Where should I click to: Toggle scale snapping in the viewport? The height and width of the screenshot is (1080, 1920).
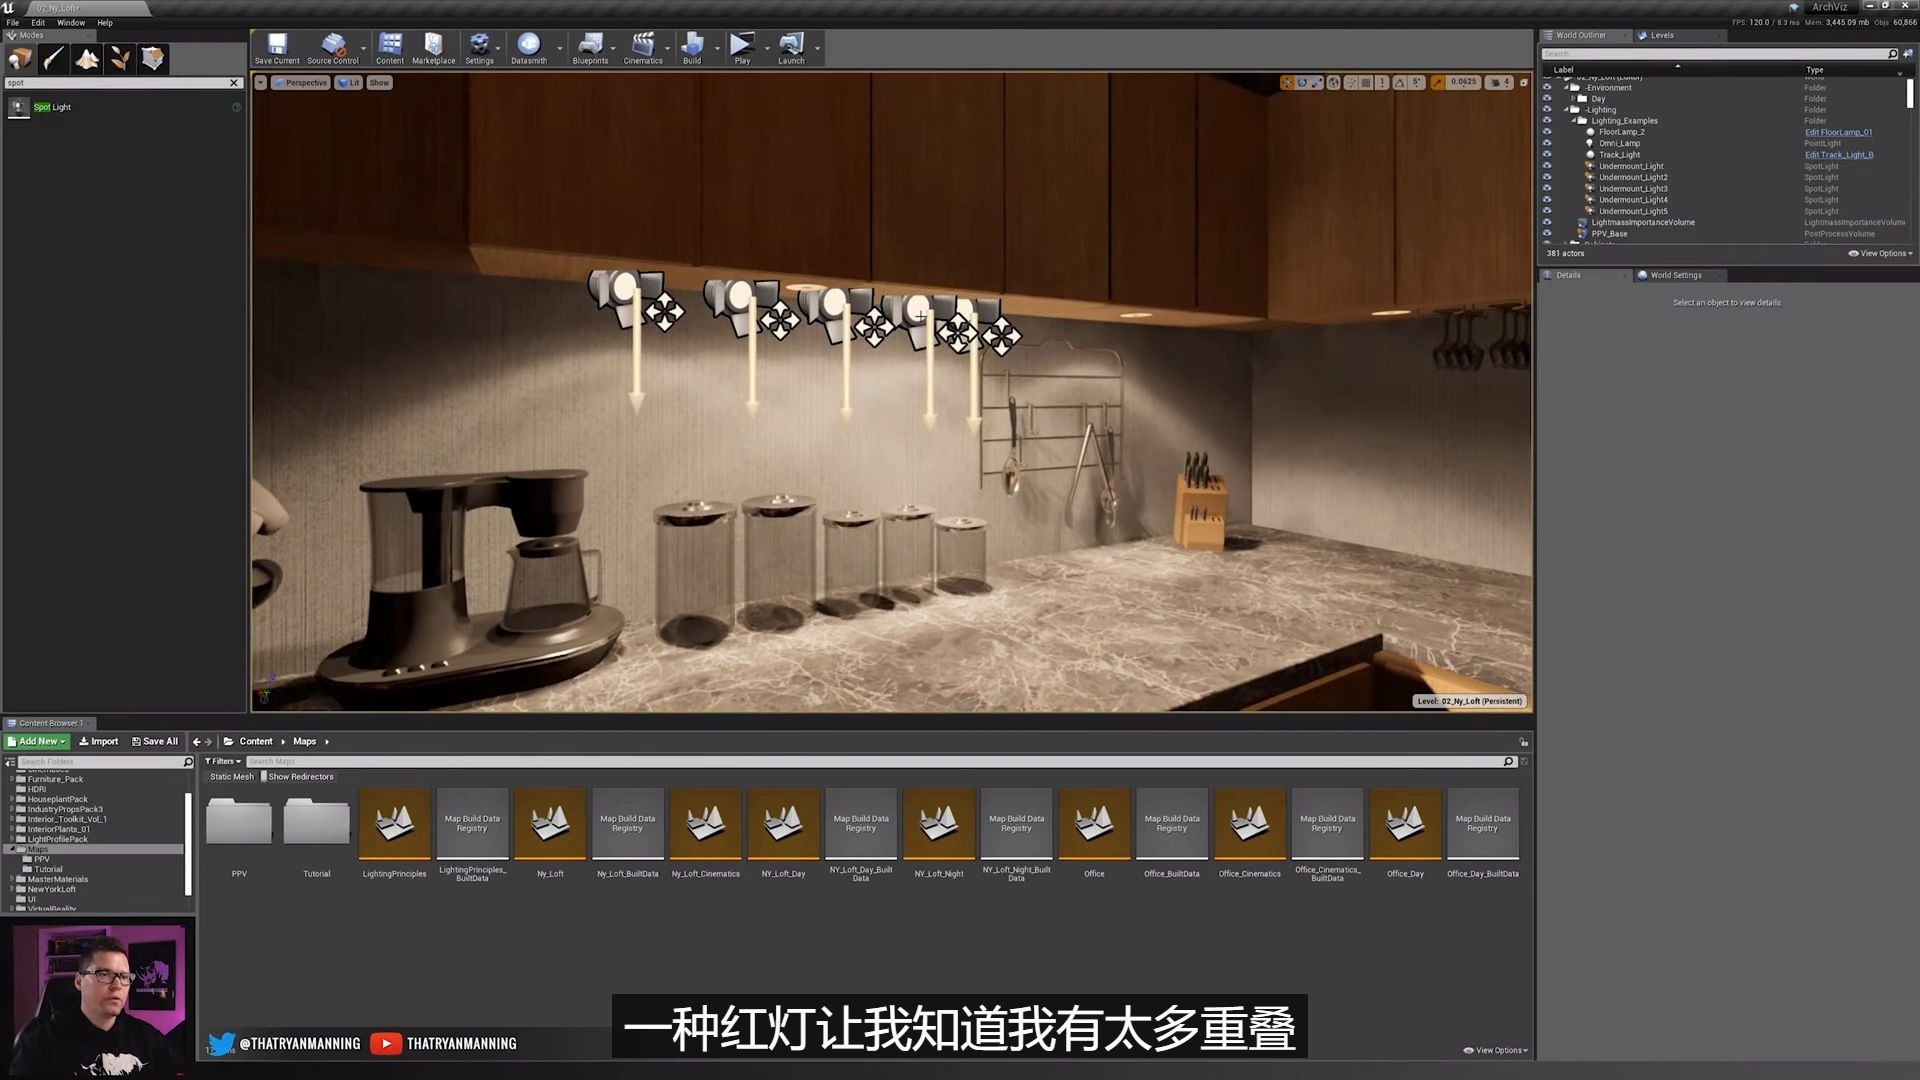coord(1438,82)
